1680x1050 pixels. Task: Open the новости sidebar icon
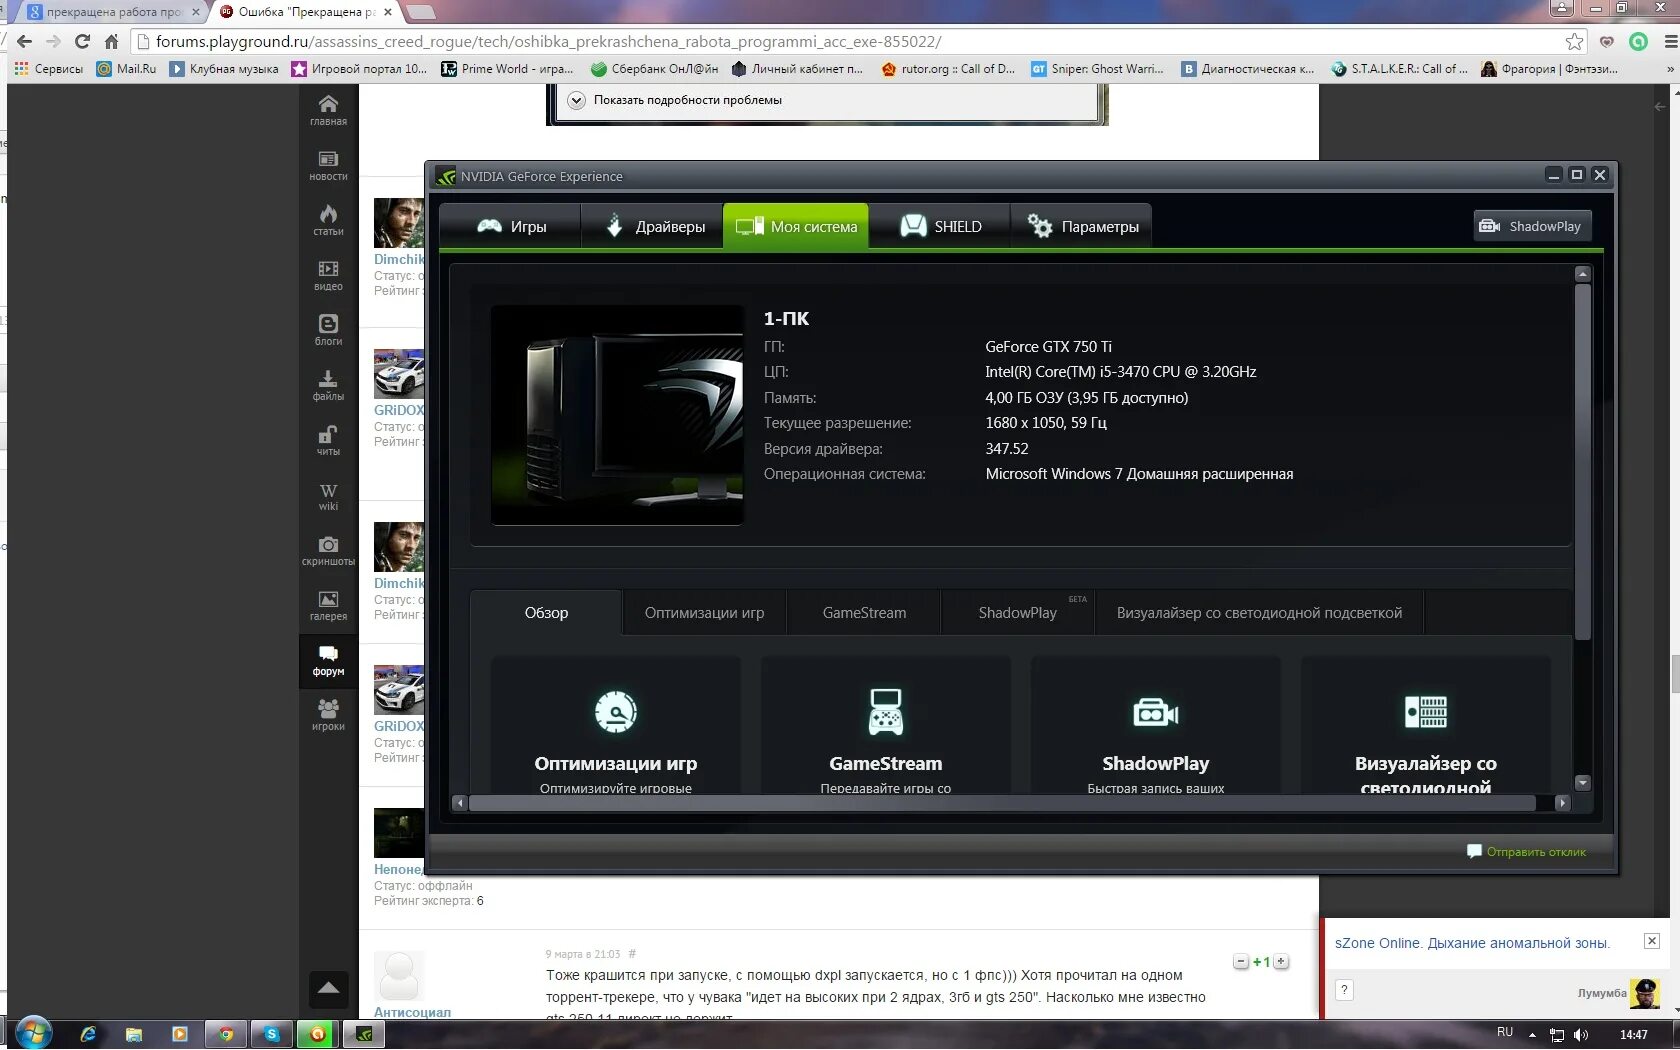pyautogui.click(x=328, y=165)
